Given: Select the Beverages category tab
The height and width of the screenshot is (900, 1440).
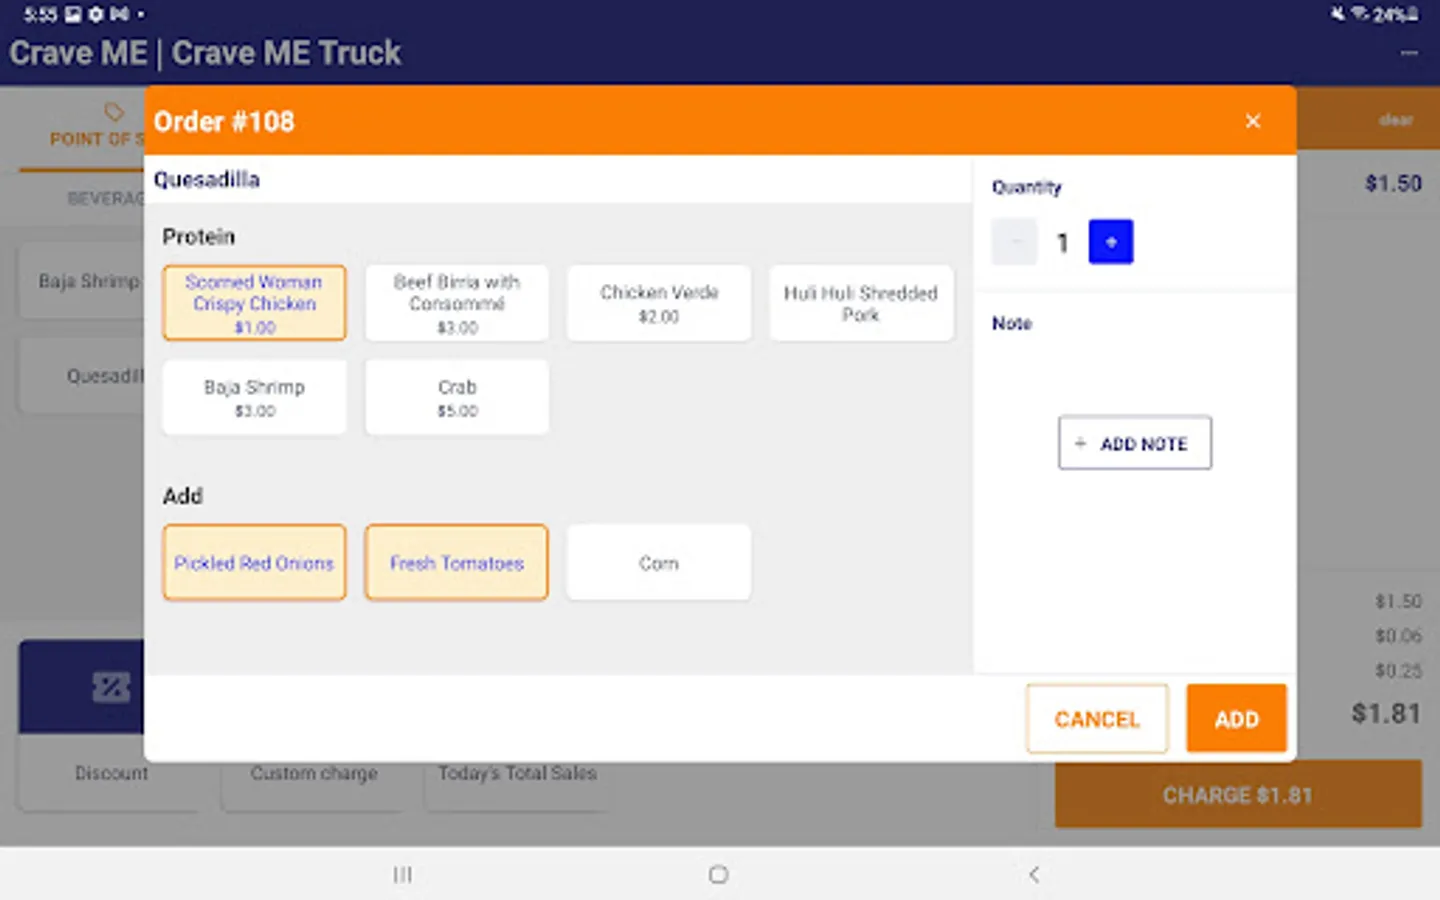Looking at the screenshot, I should click(x=106, y=198).
